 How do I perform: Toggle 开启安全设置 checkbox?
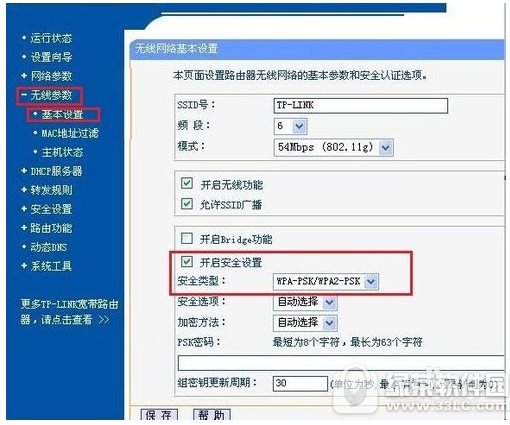click(187, 262)
